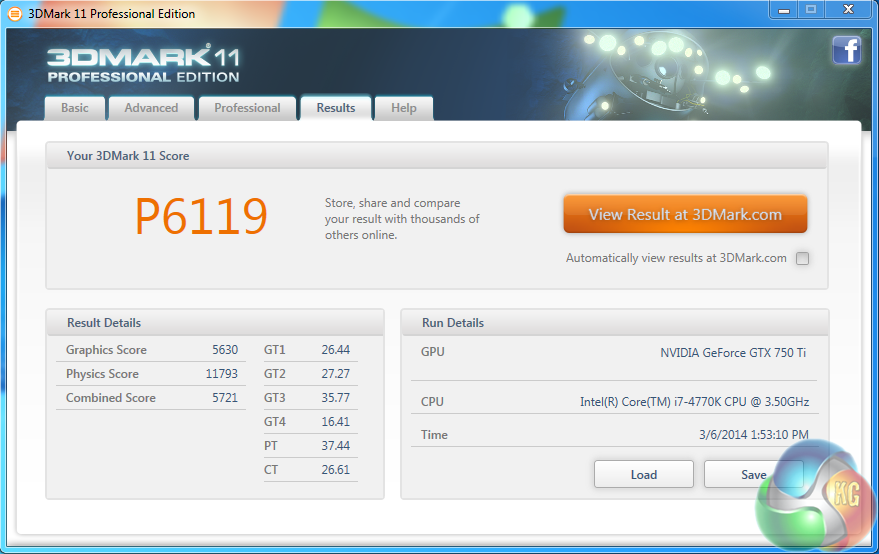Screen dimensions: 879x554
Task: Click the run time 3/6/2014 1:53:10 PM
Action: tap(753, 435)
